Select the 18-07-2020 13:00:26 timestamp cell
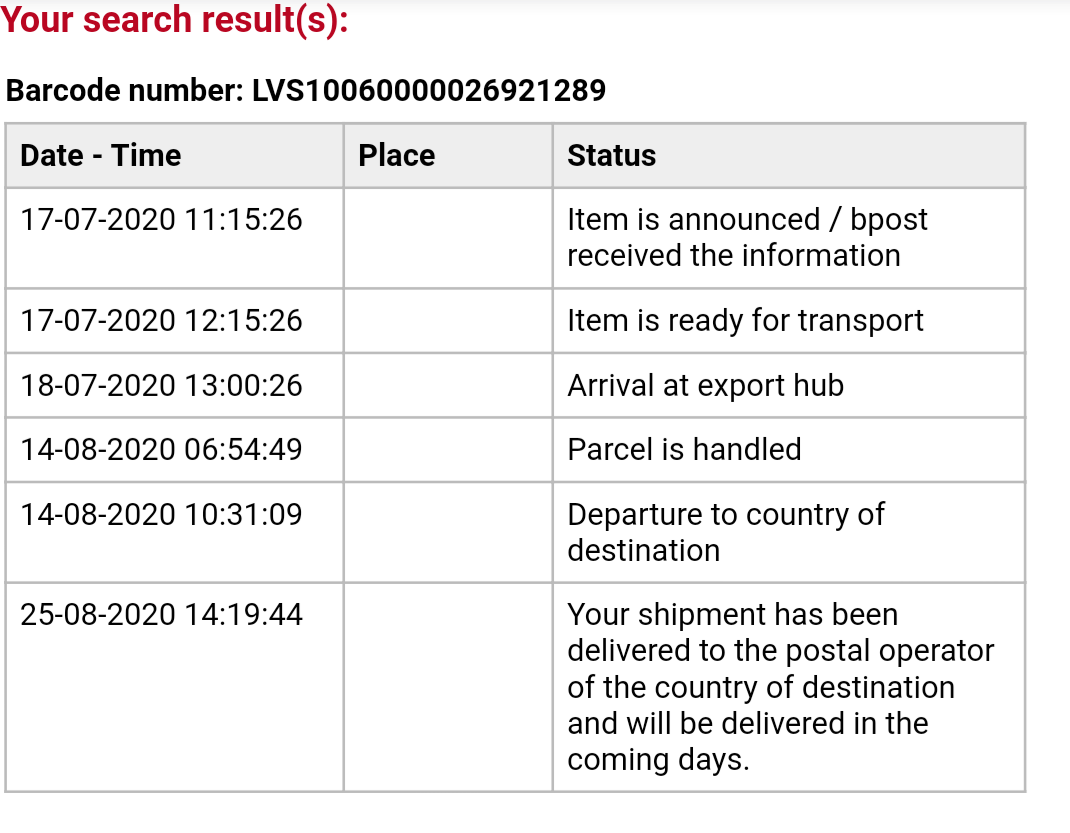This screenshot has height=833, width=1070. click(161, 385)
